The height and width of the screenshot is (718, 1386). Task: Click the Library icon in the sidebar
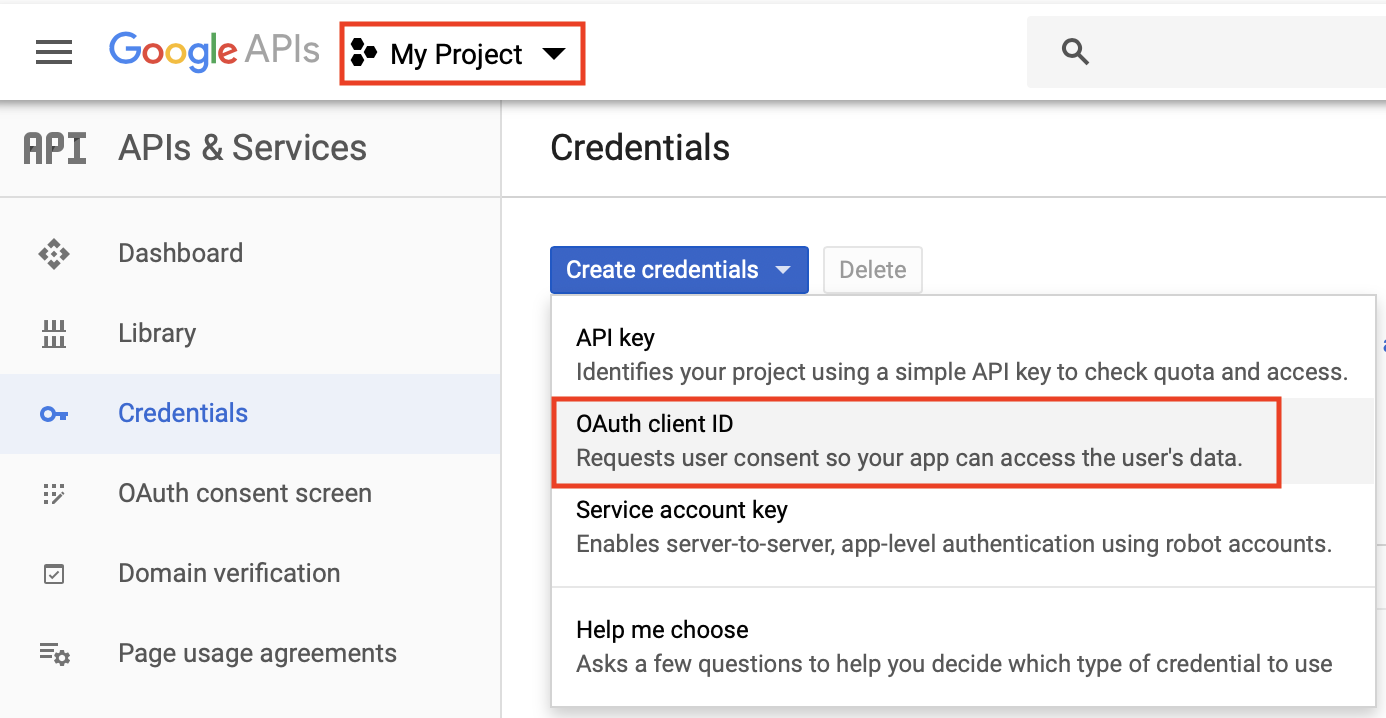[x=54, y=334]
